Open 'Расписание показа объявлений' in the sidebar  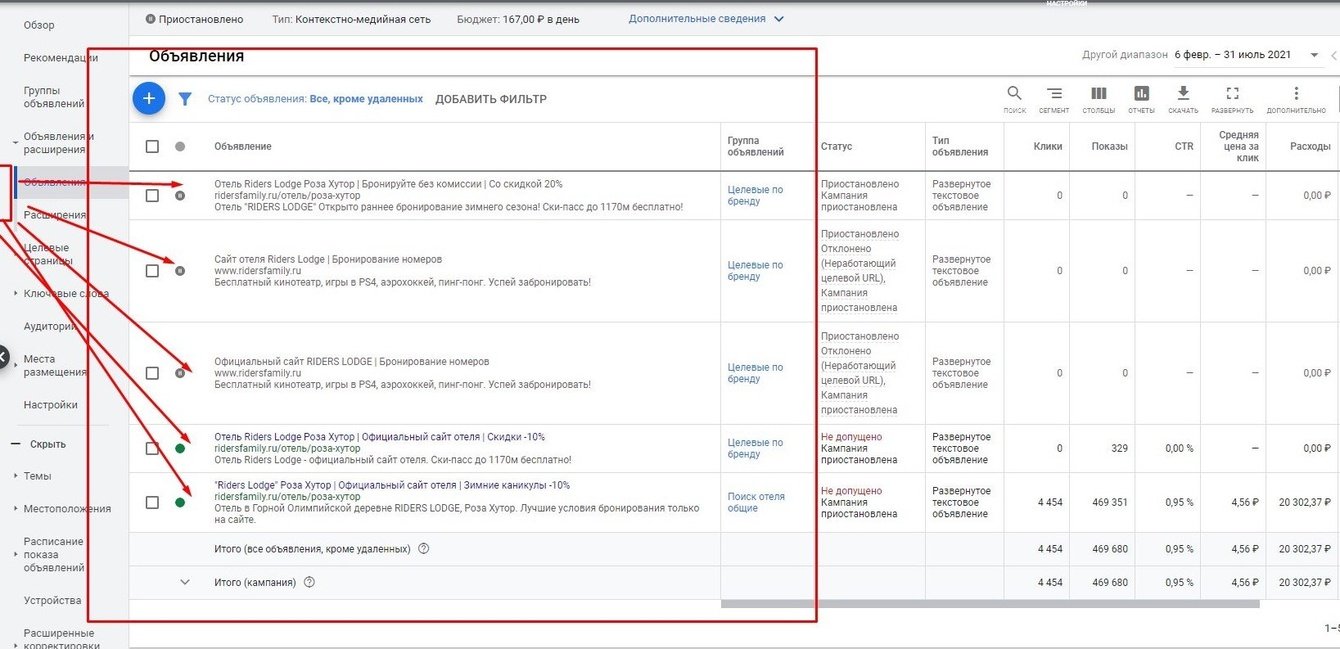[54, 554]
